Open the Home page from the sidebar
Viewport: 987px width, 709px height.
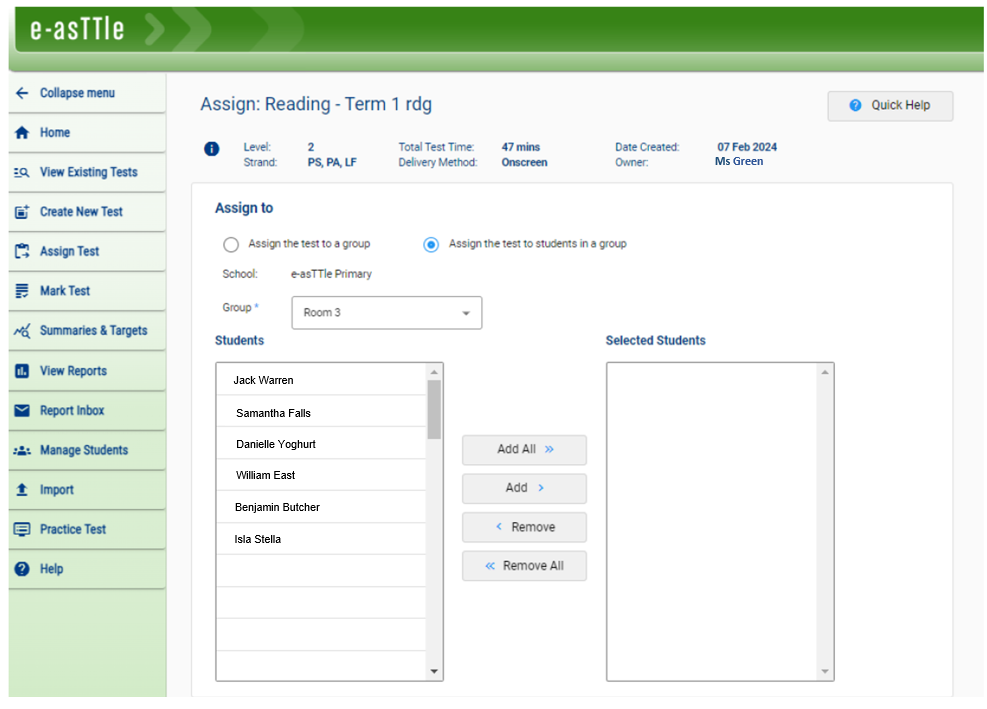[x=55, y=132]
